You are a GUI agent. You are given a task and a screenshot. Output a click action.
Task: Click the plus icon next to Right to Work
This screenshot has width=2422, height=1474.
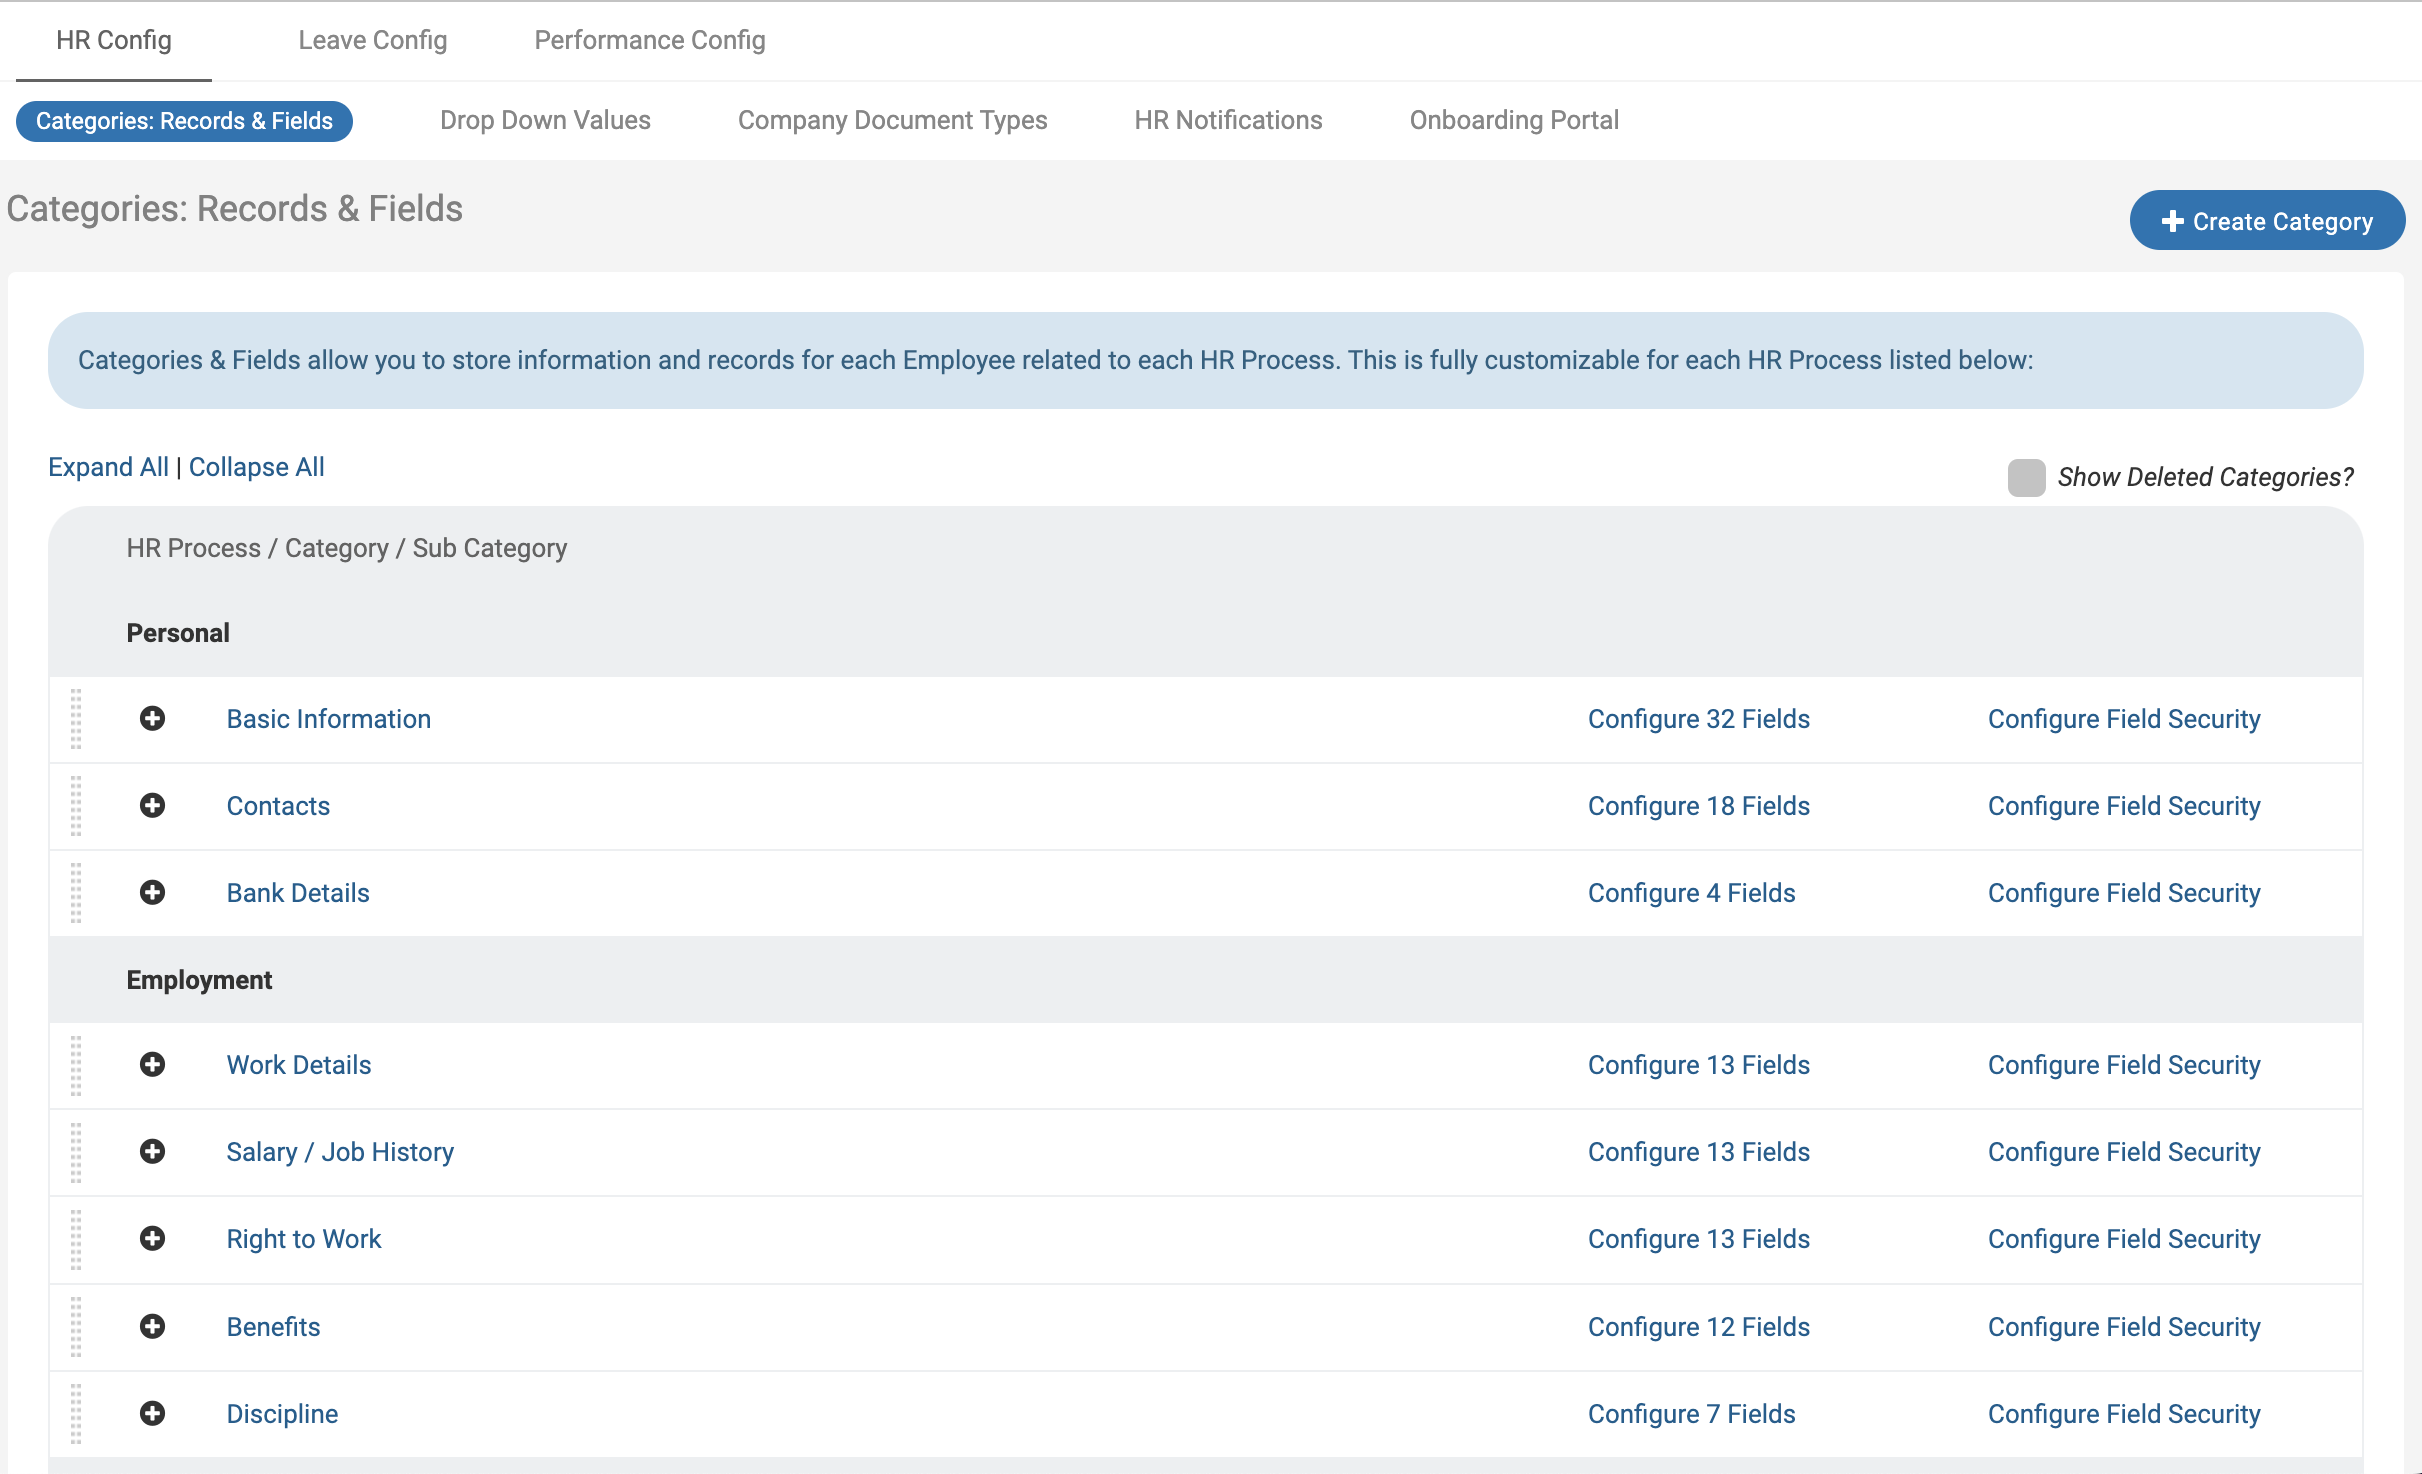pos(152,1238)
